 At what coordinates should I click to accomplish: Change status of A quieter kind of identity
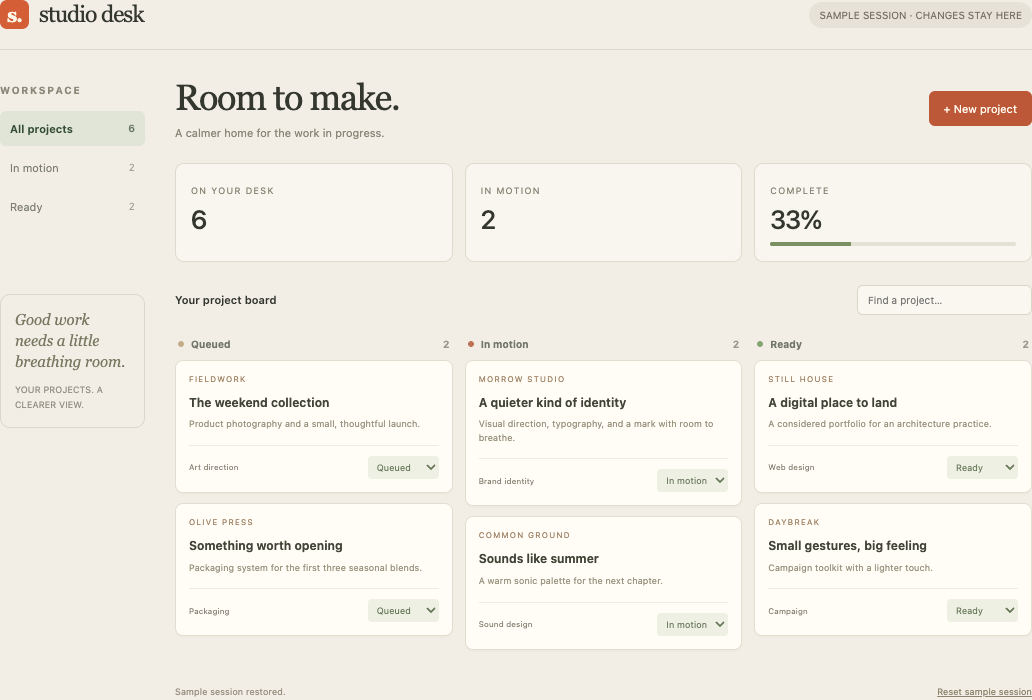point(692,481)
